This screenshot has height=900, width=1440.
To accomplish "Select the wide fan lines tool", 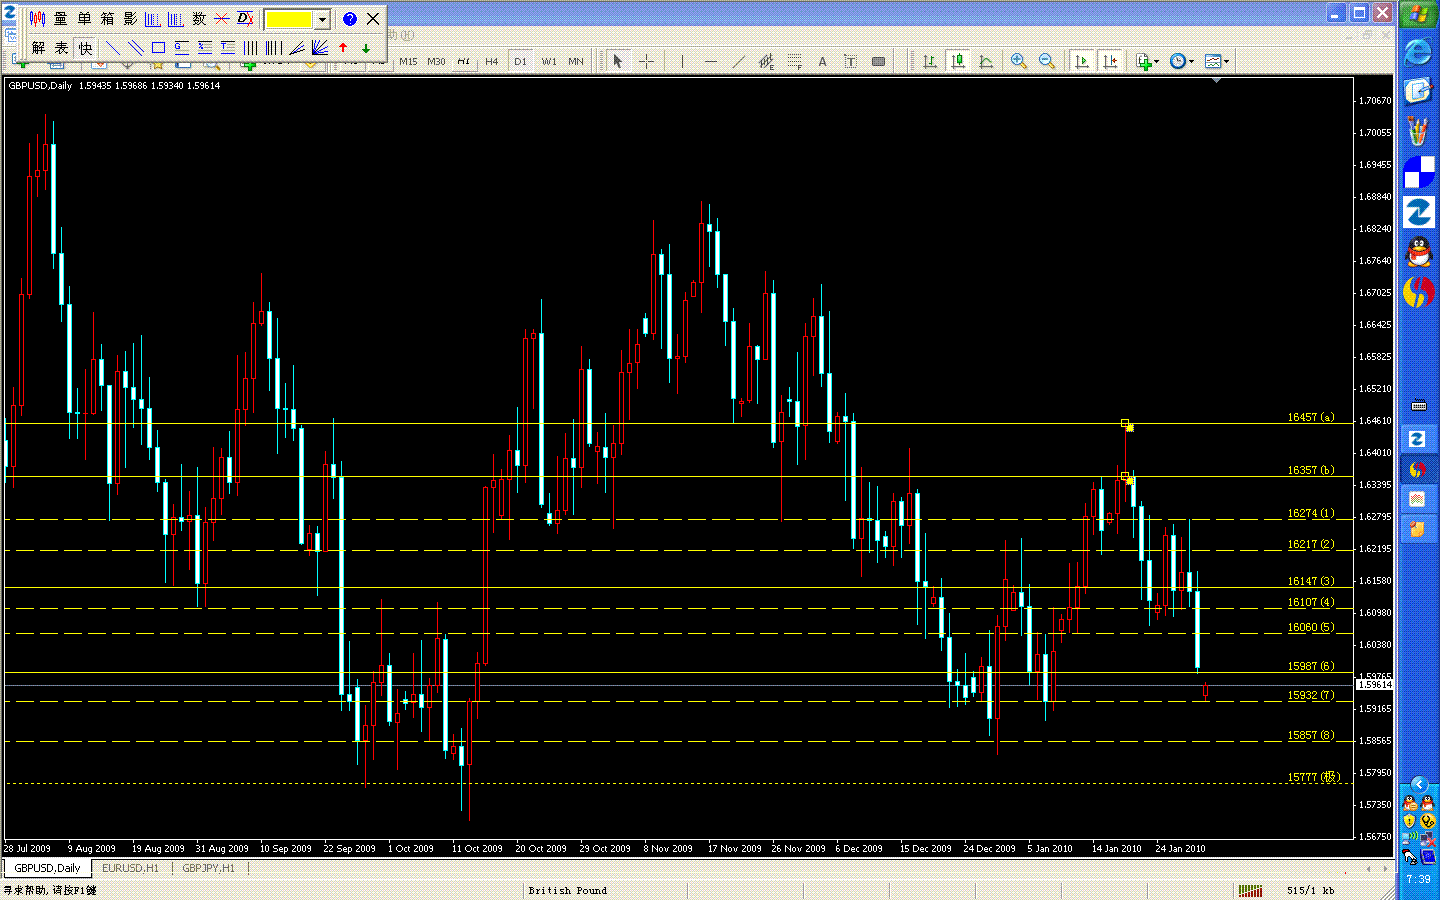I will [x=320, y=48].
